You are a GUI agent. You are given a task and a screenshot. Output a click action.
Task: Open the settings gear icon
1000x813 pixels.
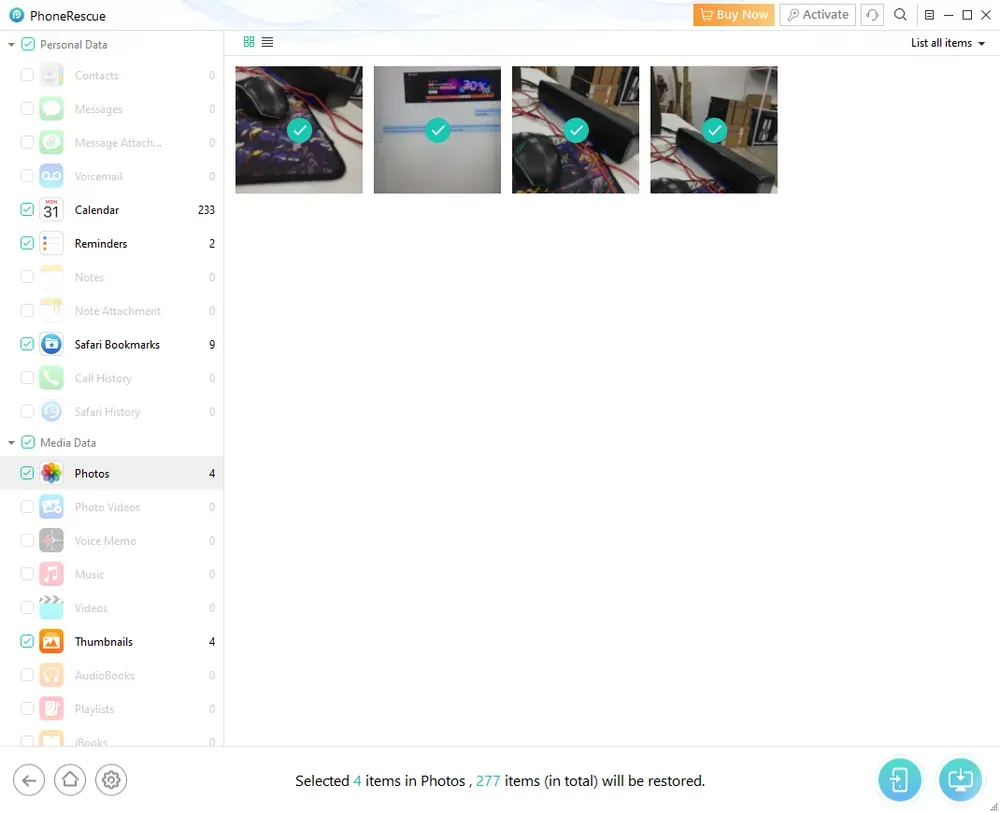(x=111, y=780)
